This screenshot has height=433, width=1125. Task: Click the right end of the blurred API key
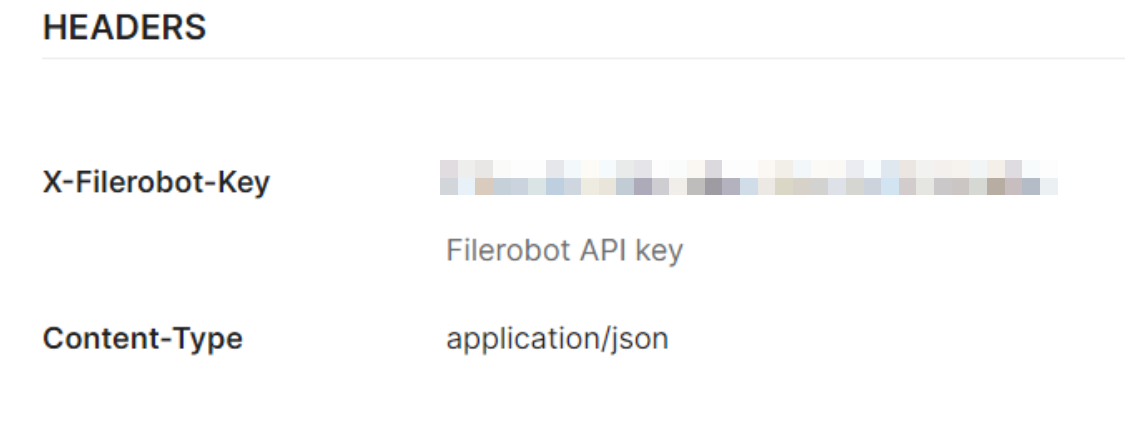click(1046, 177)
